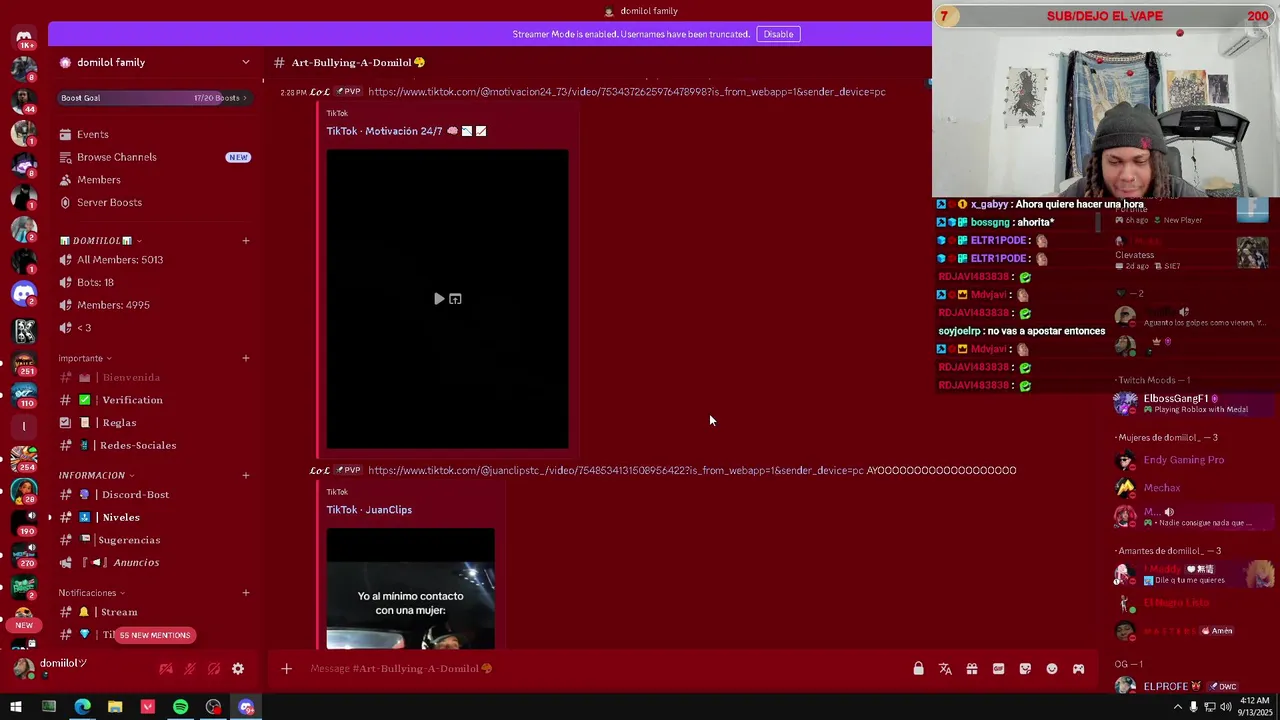
Task: Collapse the DOMIILOL category
Action: [100, 241]
